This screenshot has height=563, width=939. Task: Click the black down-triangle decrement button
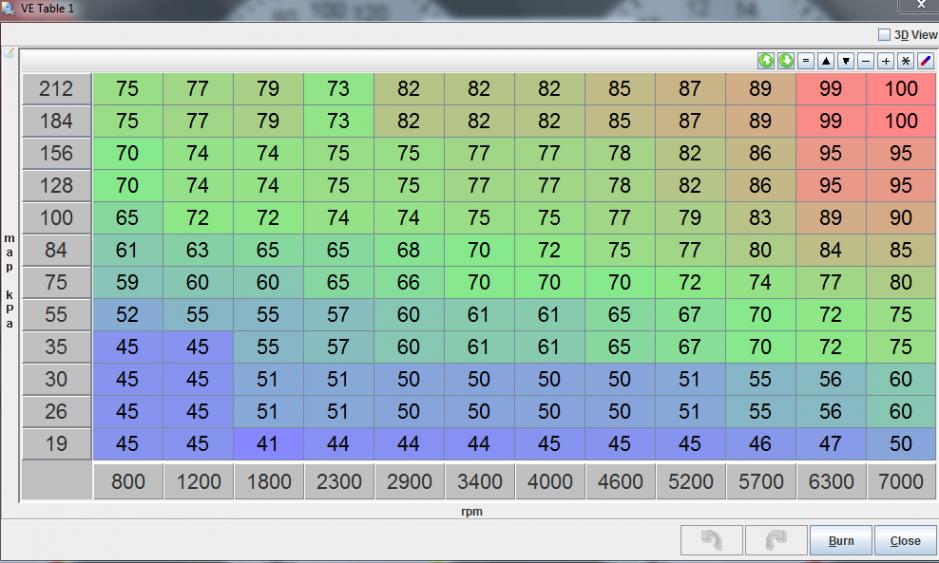846,60
